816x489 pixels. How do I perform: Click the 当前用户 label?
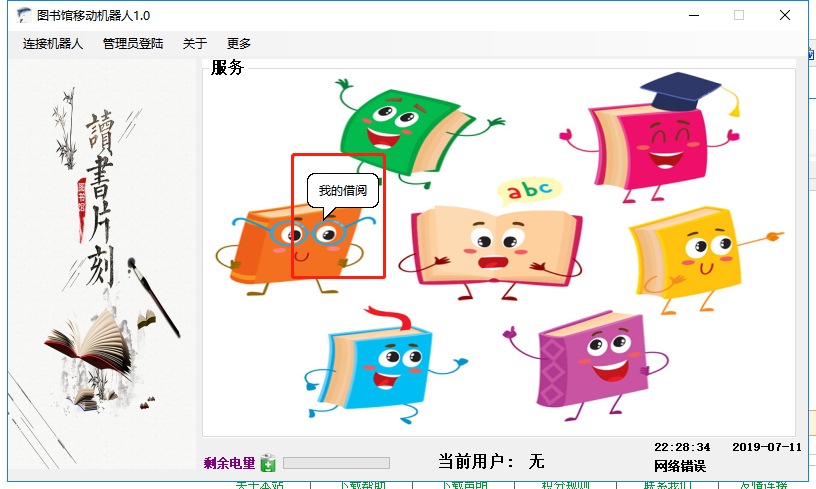476,461
